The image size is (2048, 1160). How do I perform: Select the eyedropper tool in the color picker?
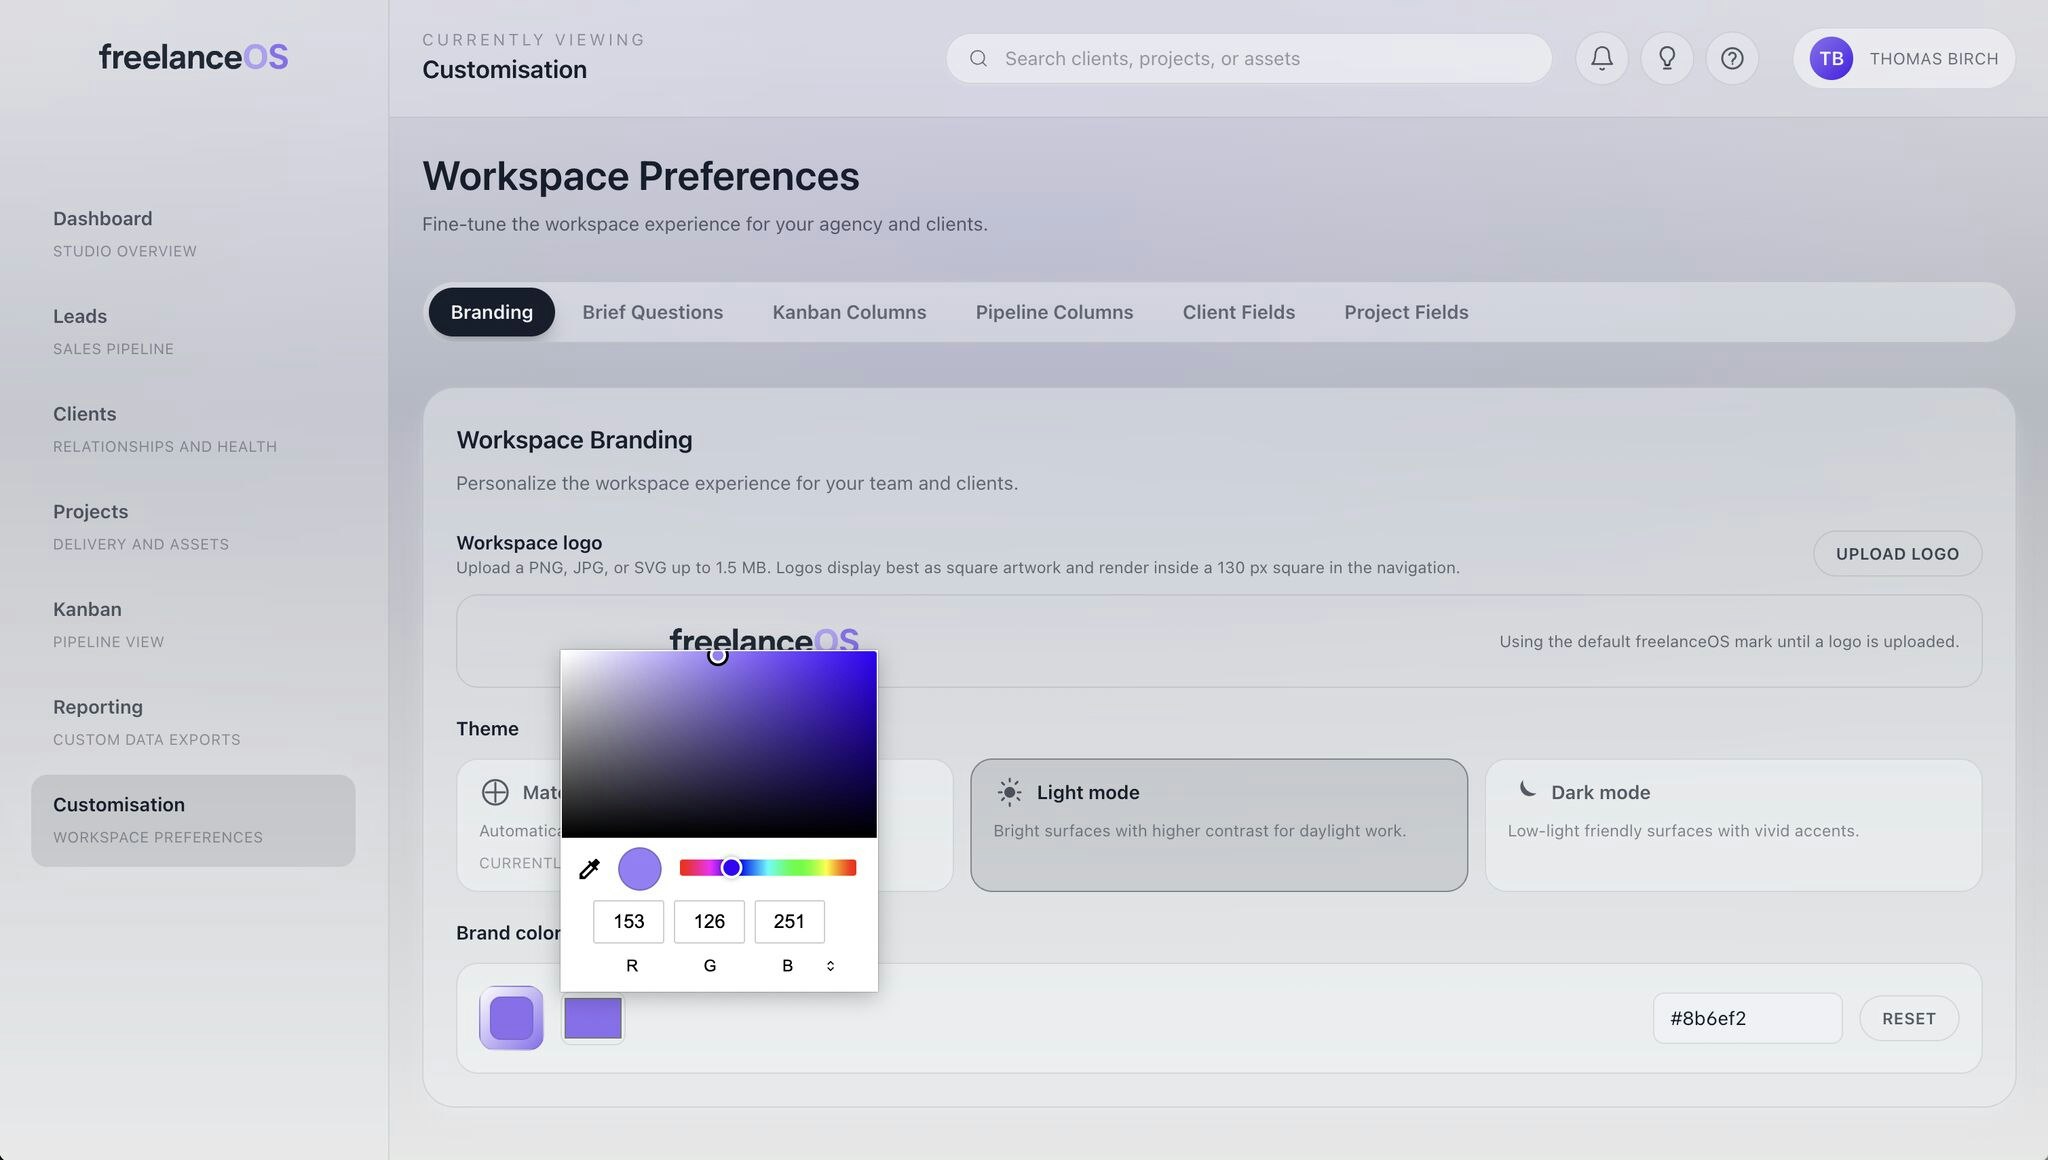(589, 867)
